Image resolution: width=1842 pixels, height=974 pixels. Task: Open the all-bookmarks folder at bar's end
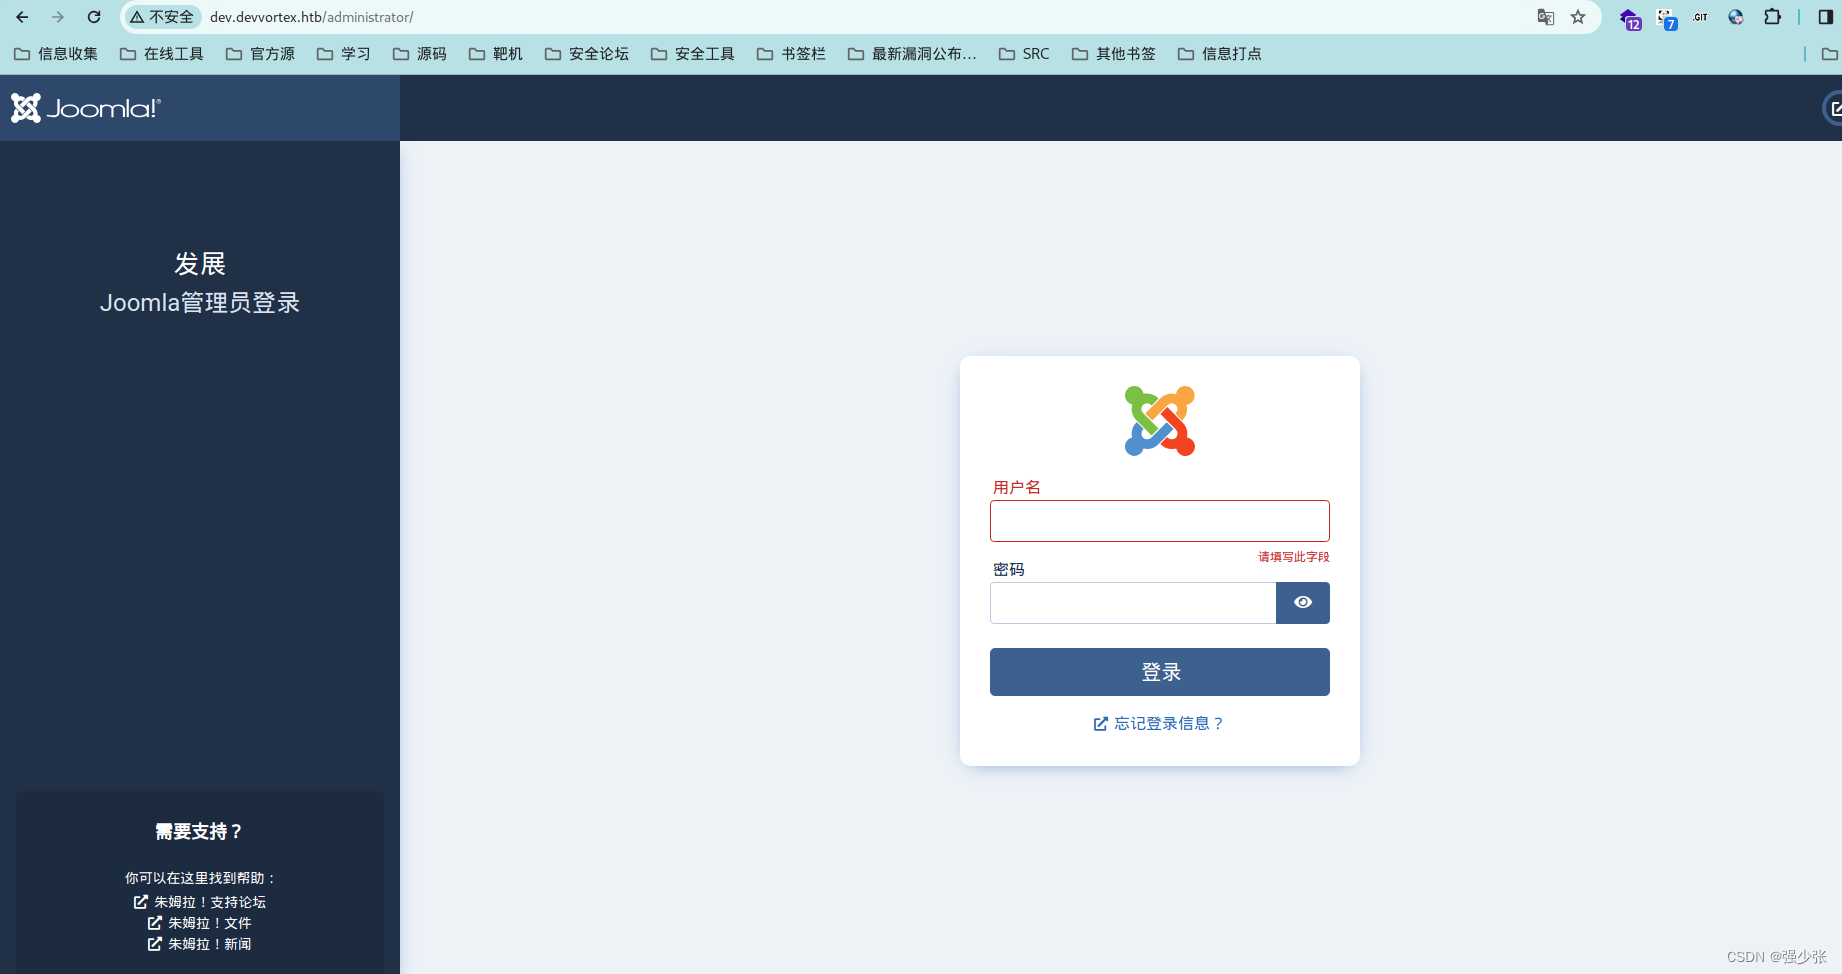point(1830,54)
